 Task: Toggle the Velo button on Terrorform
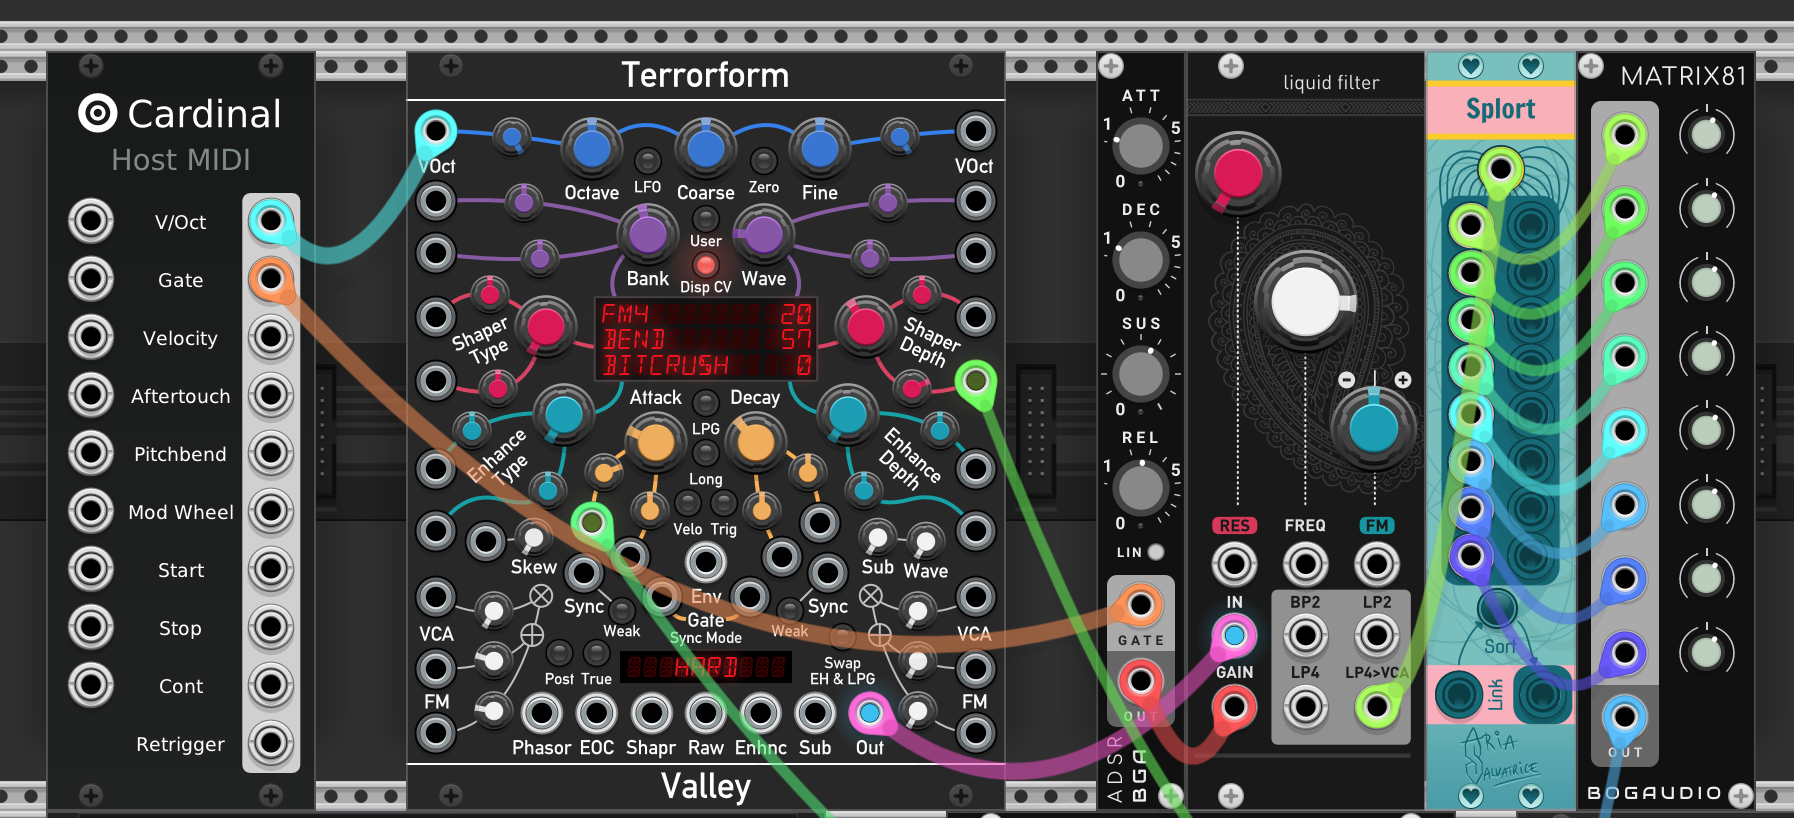(x=688, y=503)
